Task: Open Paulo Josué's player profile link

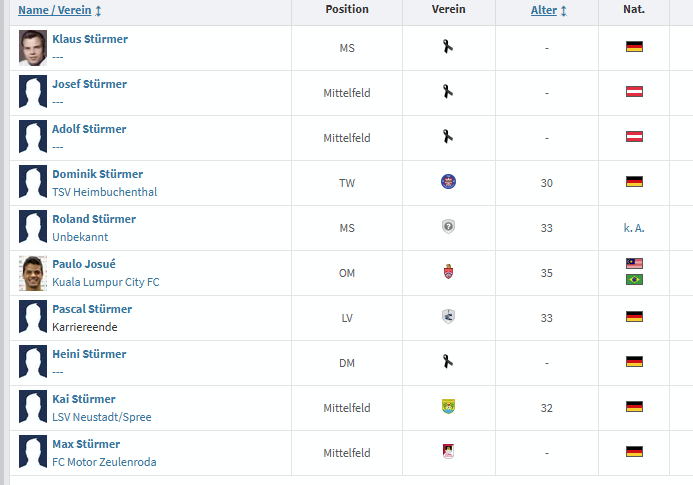Action: [84, 264]
